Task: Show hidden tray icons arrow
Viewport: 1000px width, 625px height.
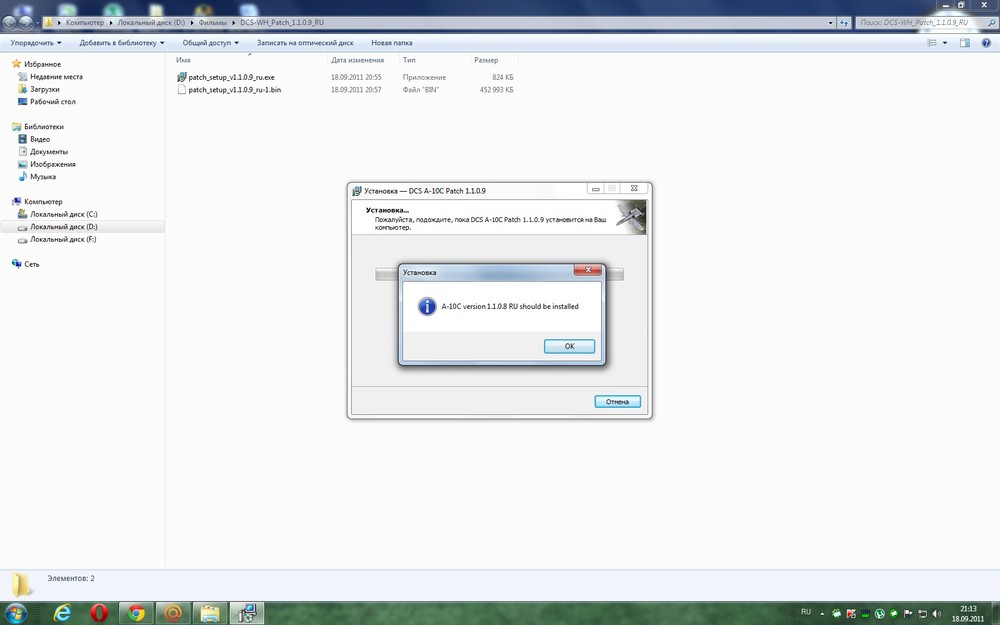Action: click(x=821, y=614)
